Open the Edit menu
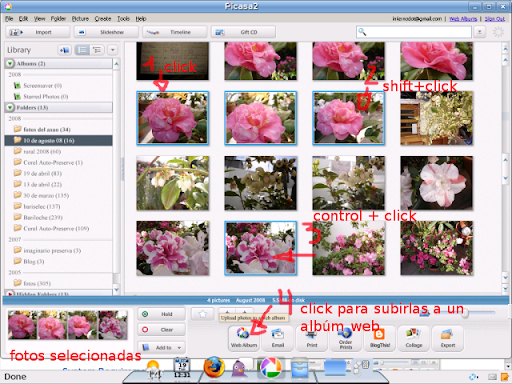The width and height of the screenshot is (512, 384). [23, 19]
